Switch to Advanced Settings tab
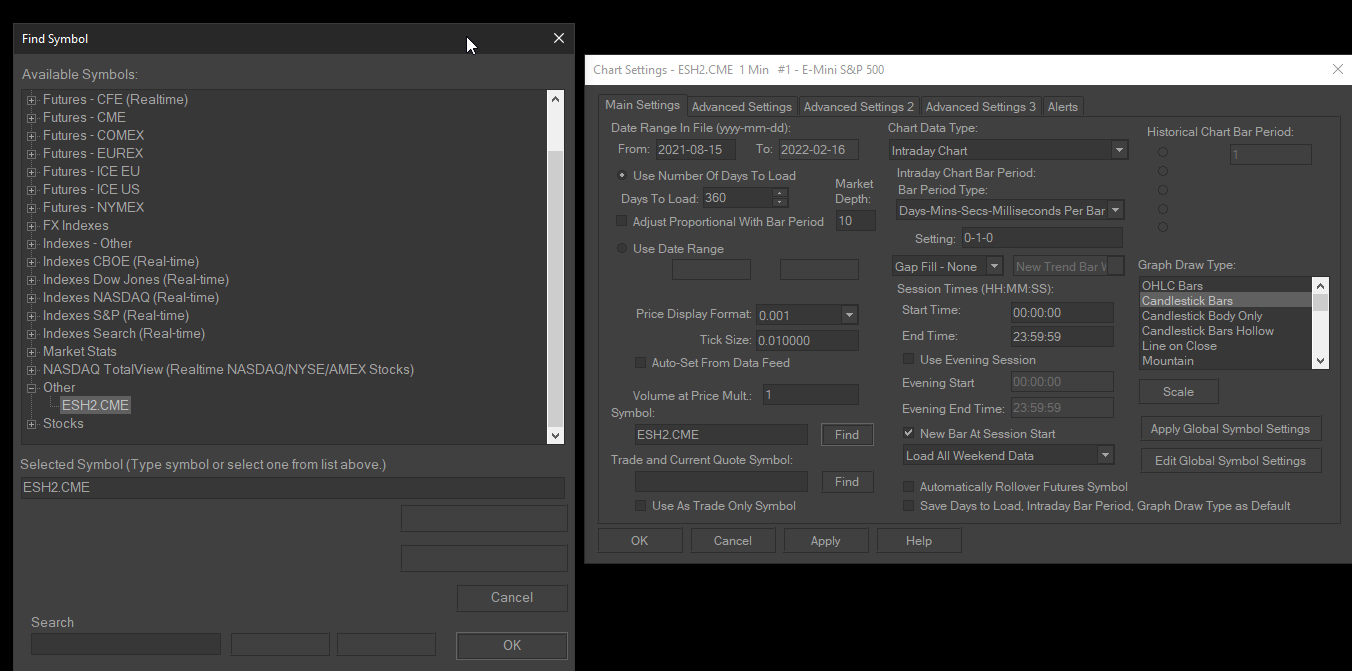 tap(742, 107)
